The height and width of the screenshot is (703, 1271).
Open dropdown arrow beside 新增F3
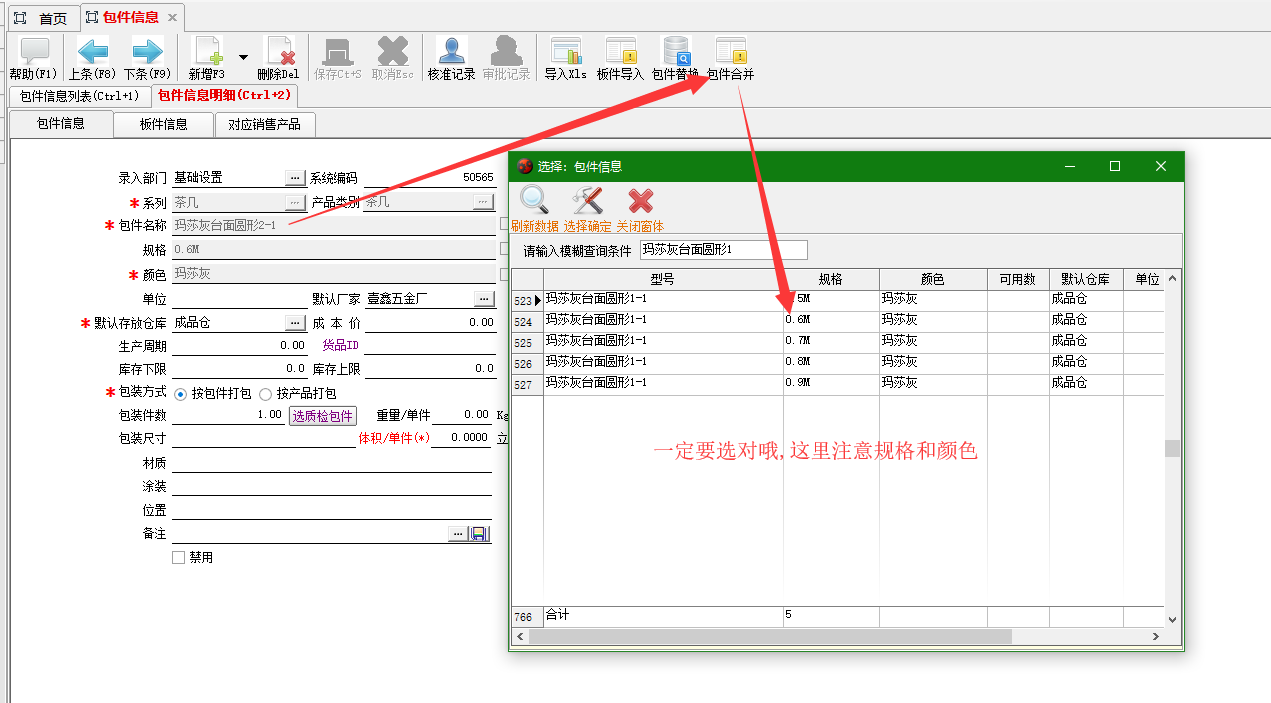[x=243, y=58]
